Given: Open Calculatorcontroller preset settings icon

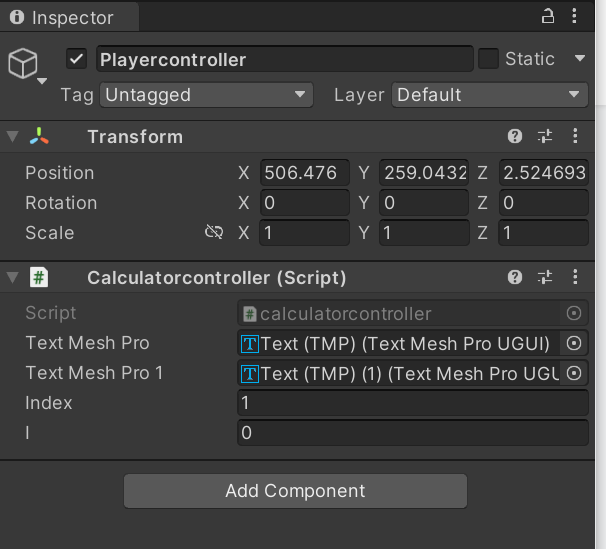Looking at the screenshot, I should [x=545, y=277].
